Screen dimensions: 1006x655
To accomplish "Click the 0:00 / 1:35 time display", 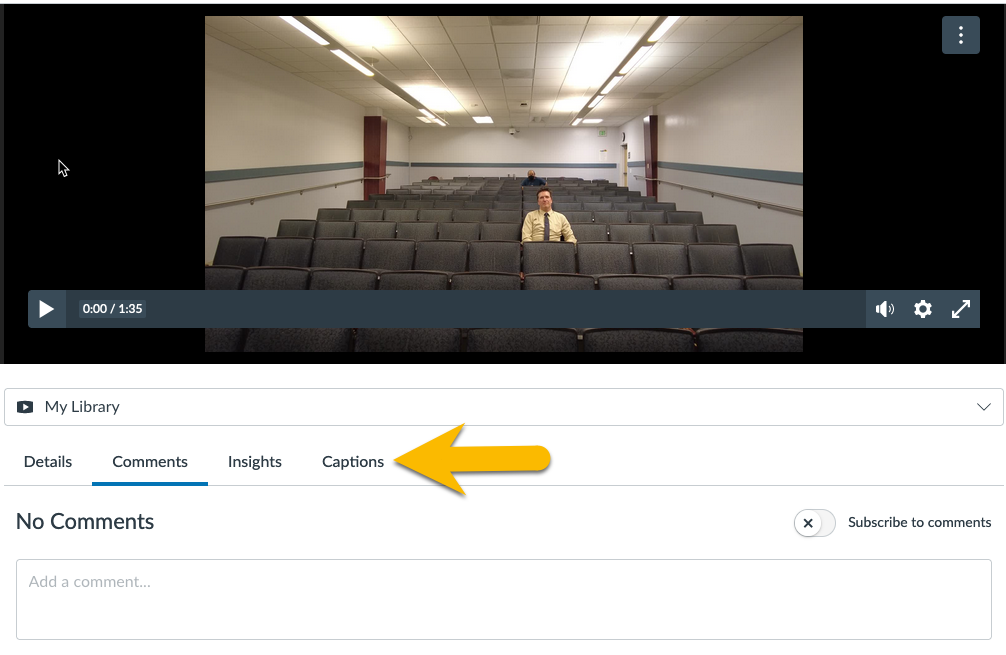I will [x=112, y=309].
